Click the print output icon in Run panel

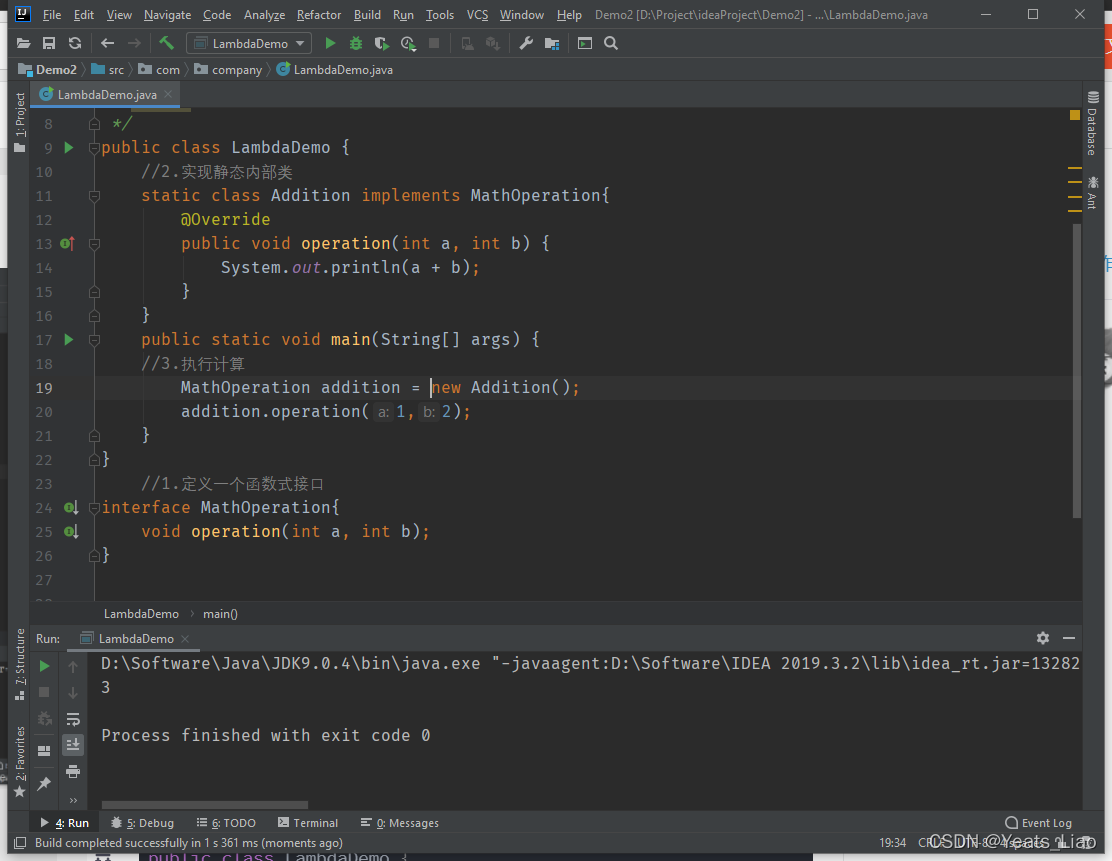pyautogui.click(x=73, y=772)
